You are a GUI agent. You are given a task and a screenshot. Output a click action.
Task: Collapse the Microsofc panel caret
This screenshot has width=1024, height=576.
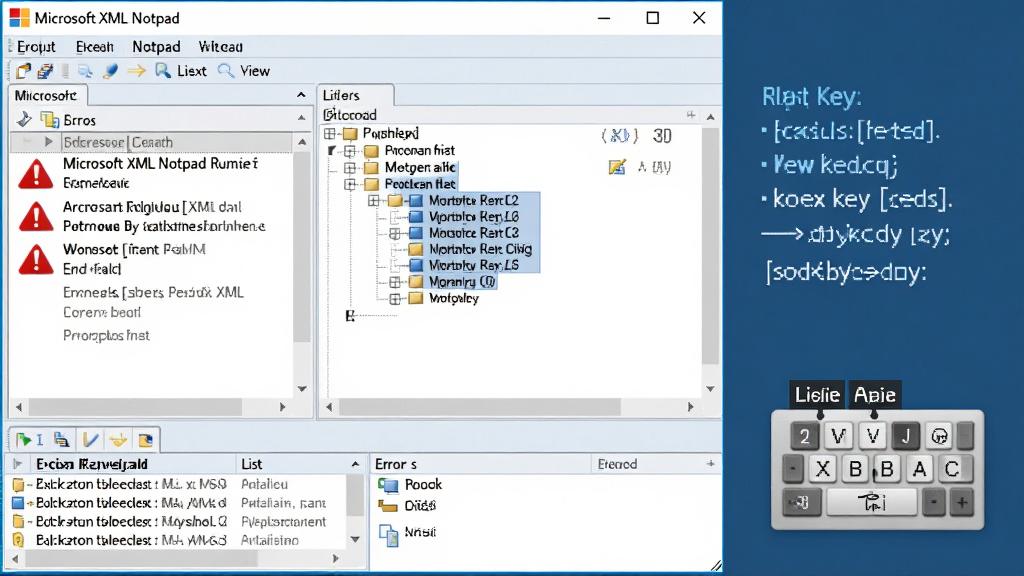[x=301, y=95]
